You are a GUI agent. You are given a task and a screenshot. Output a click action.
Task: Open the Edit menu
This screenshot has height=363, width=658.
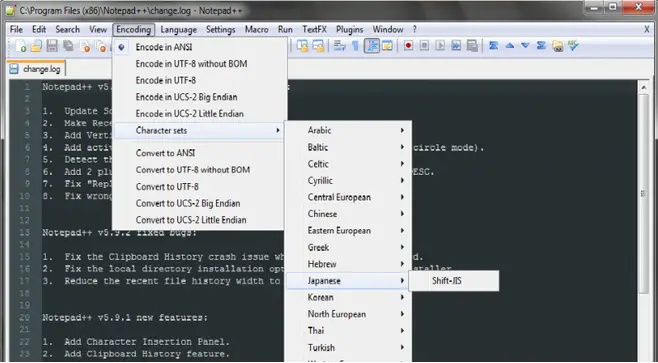[39, 29]
